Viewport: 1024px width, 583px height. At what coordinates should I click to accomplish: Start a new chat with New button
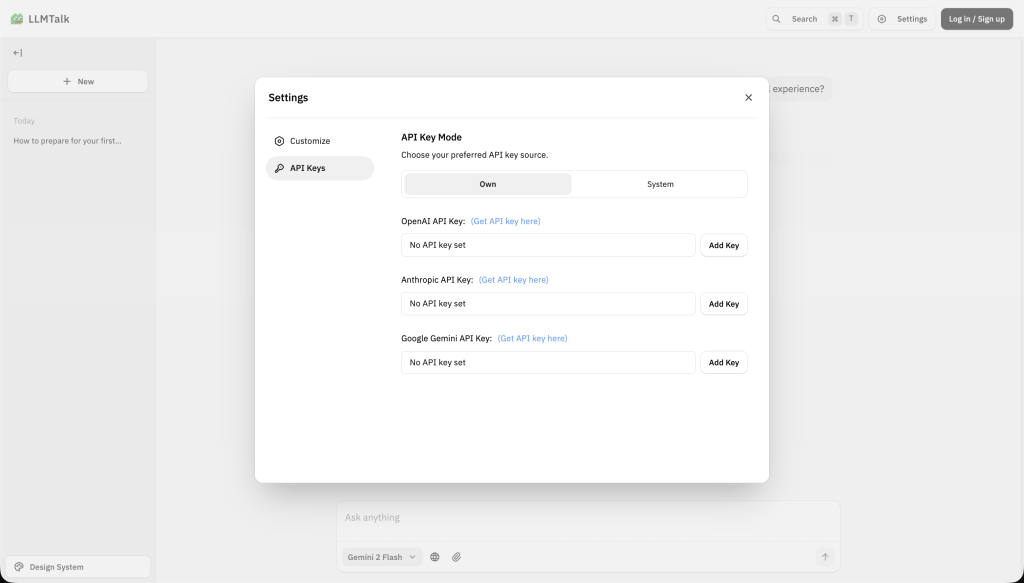click(x=78, y=81)
